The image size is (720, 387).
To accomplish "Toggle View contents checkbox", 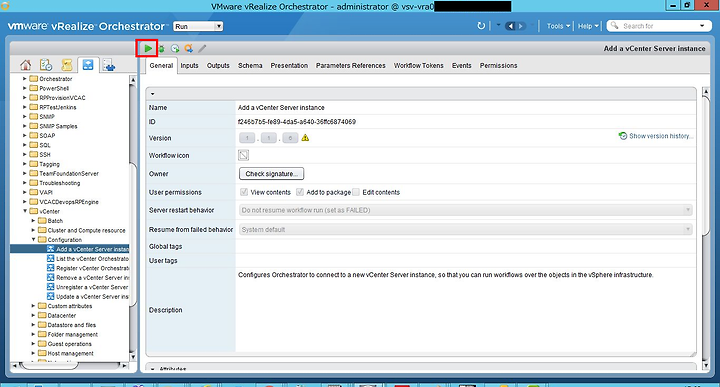I will coord(244,192).
